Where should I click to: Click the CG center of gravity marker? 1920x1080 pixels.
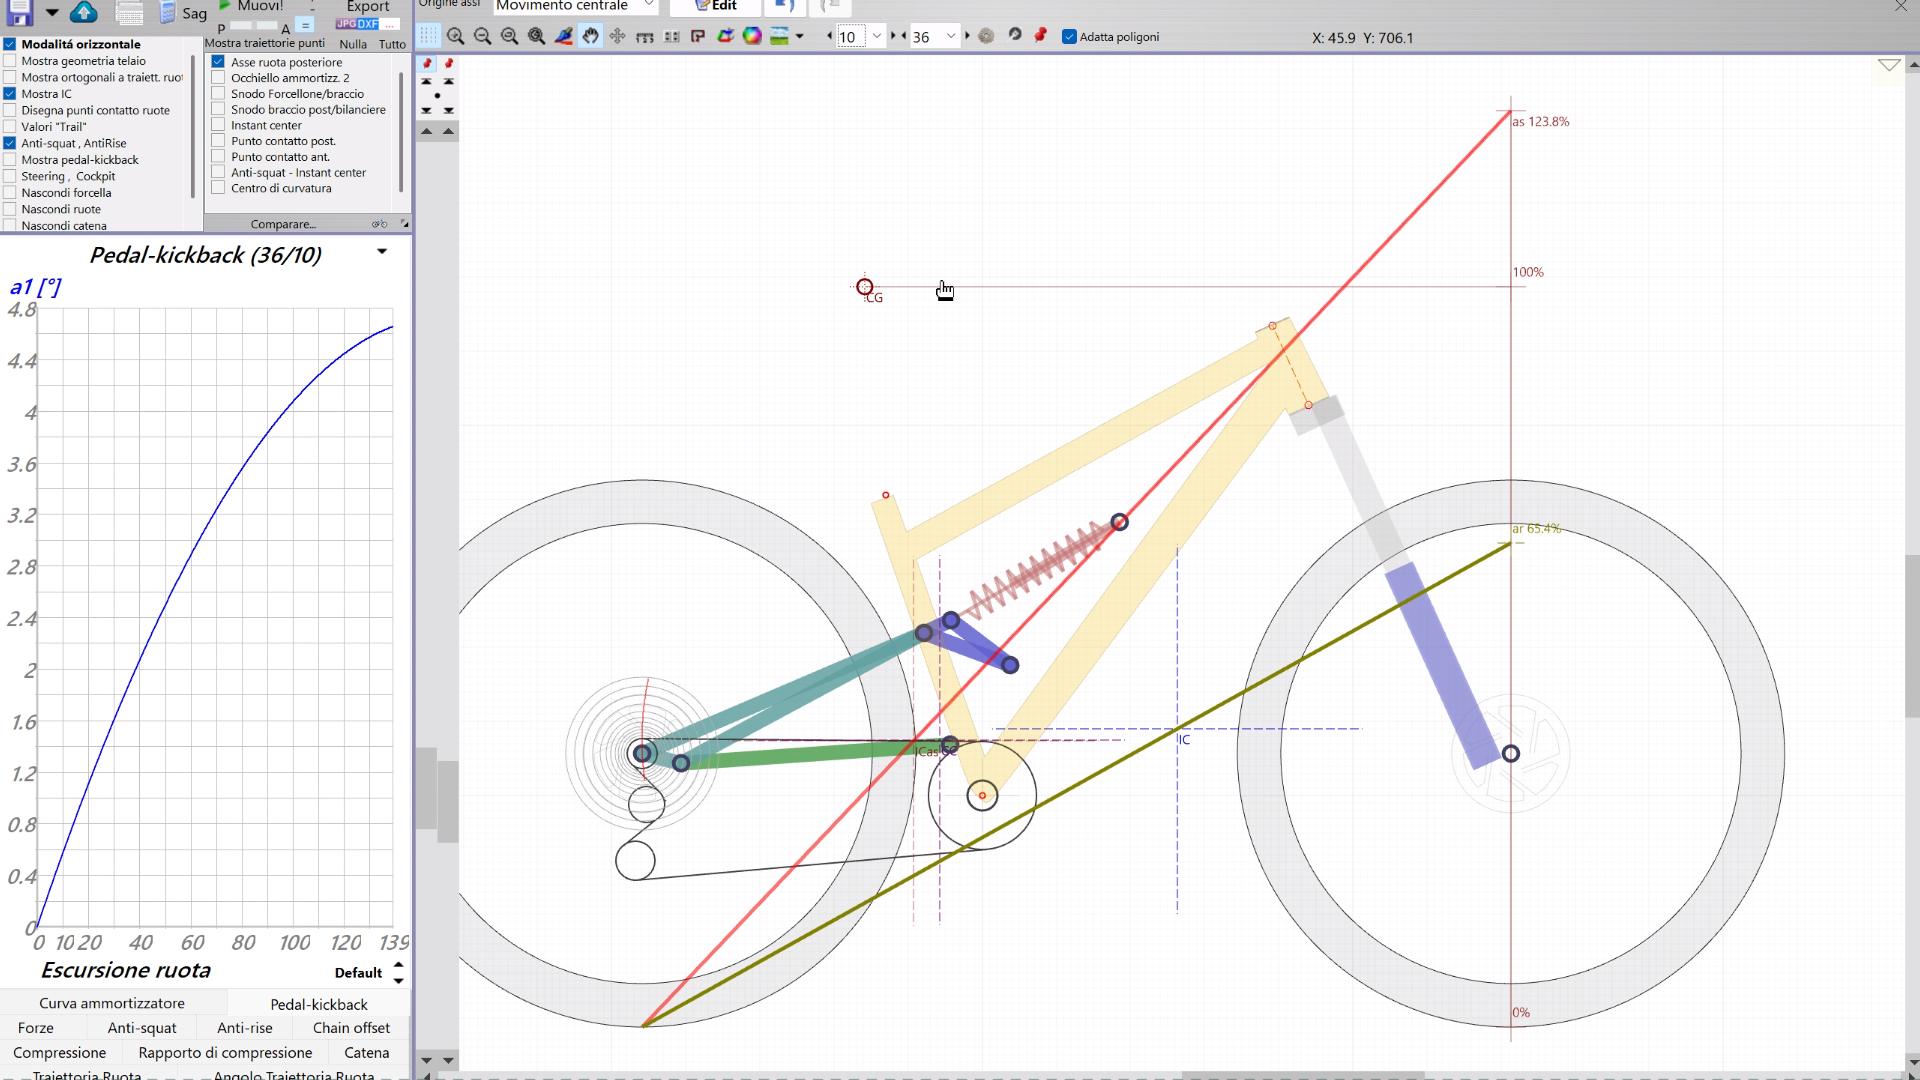click(865, 287)
